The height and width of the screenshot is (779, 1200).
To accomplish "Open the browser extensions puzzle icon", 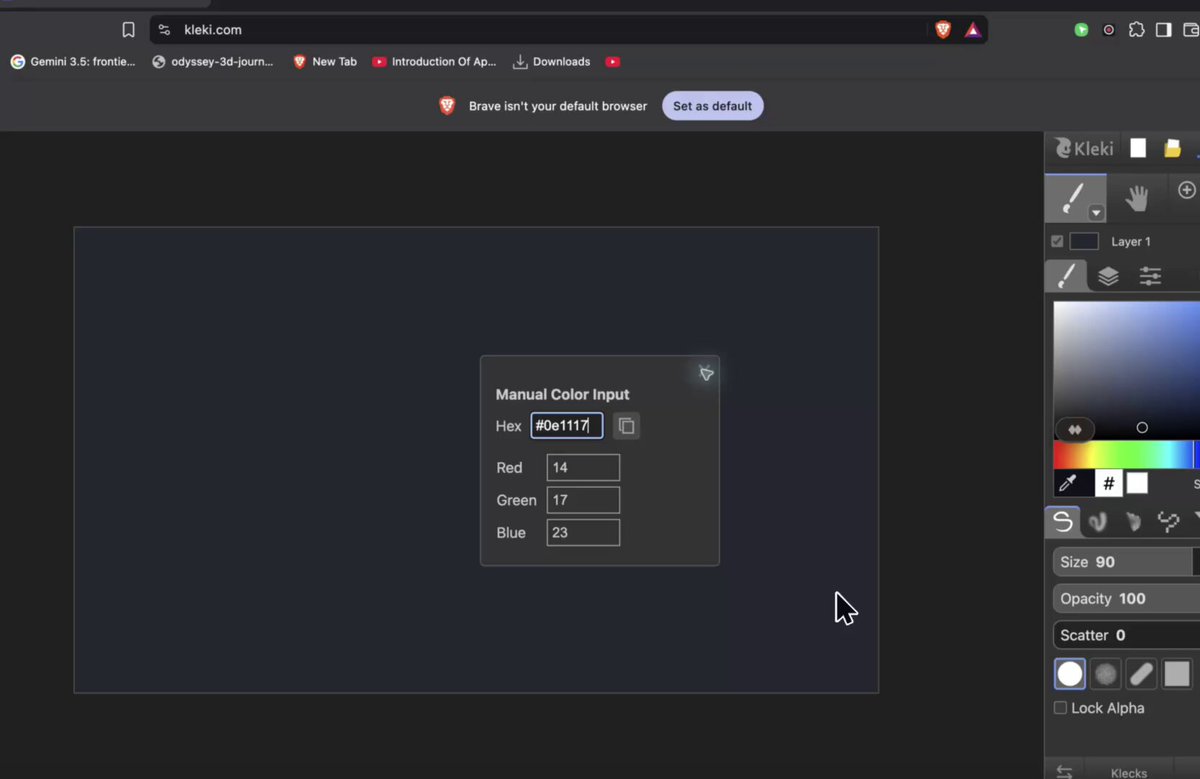I will [x=1136, y=30].
